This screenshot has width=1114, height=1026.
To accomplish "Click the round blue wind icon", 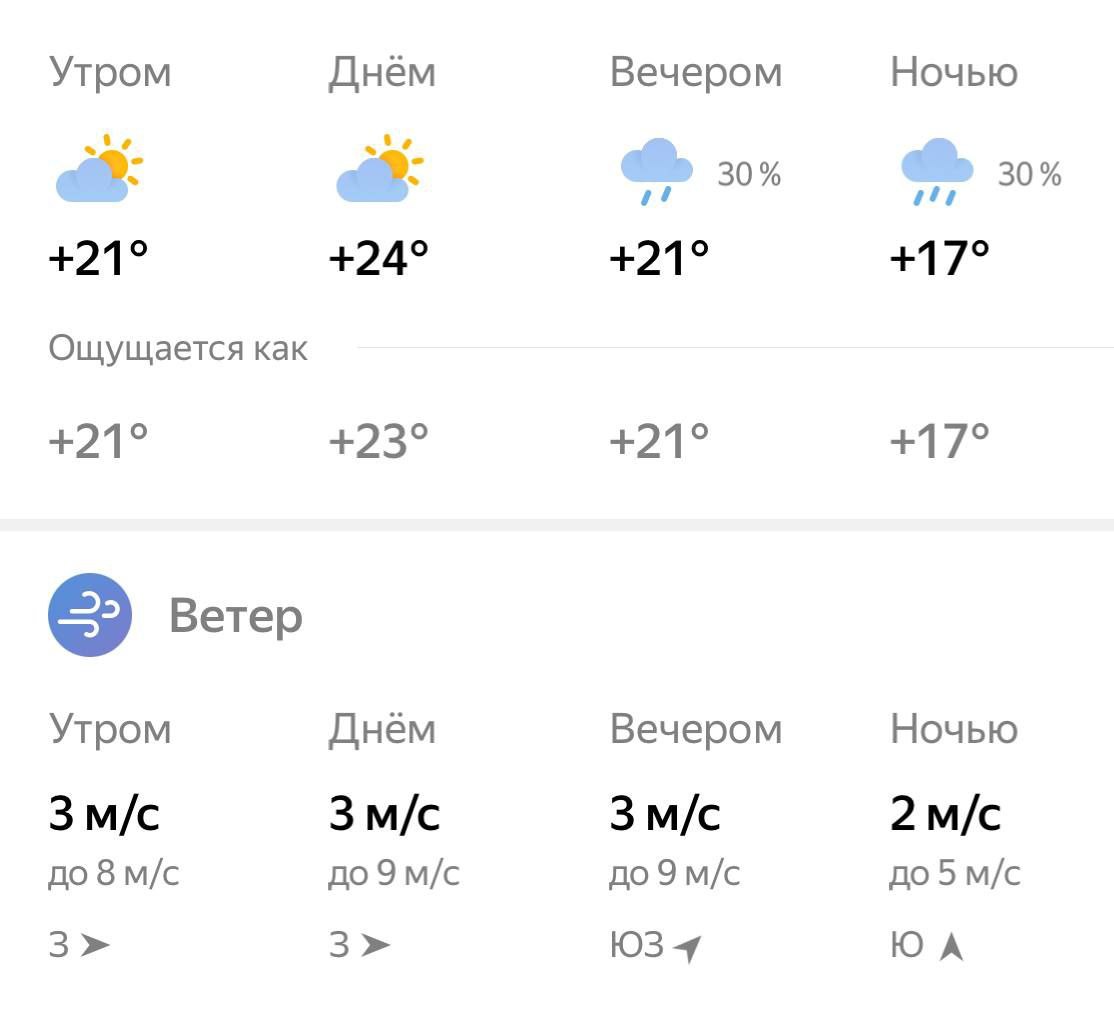I will click(x=90, y=614).
